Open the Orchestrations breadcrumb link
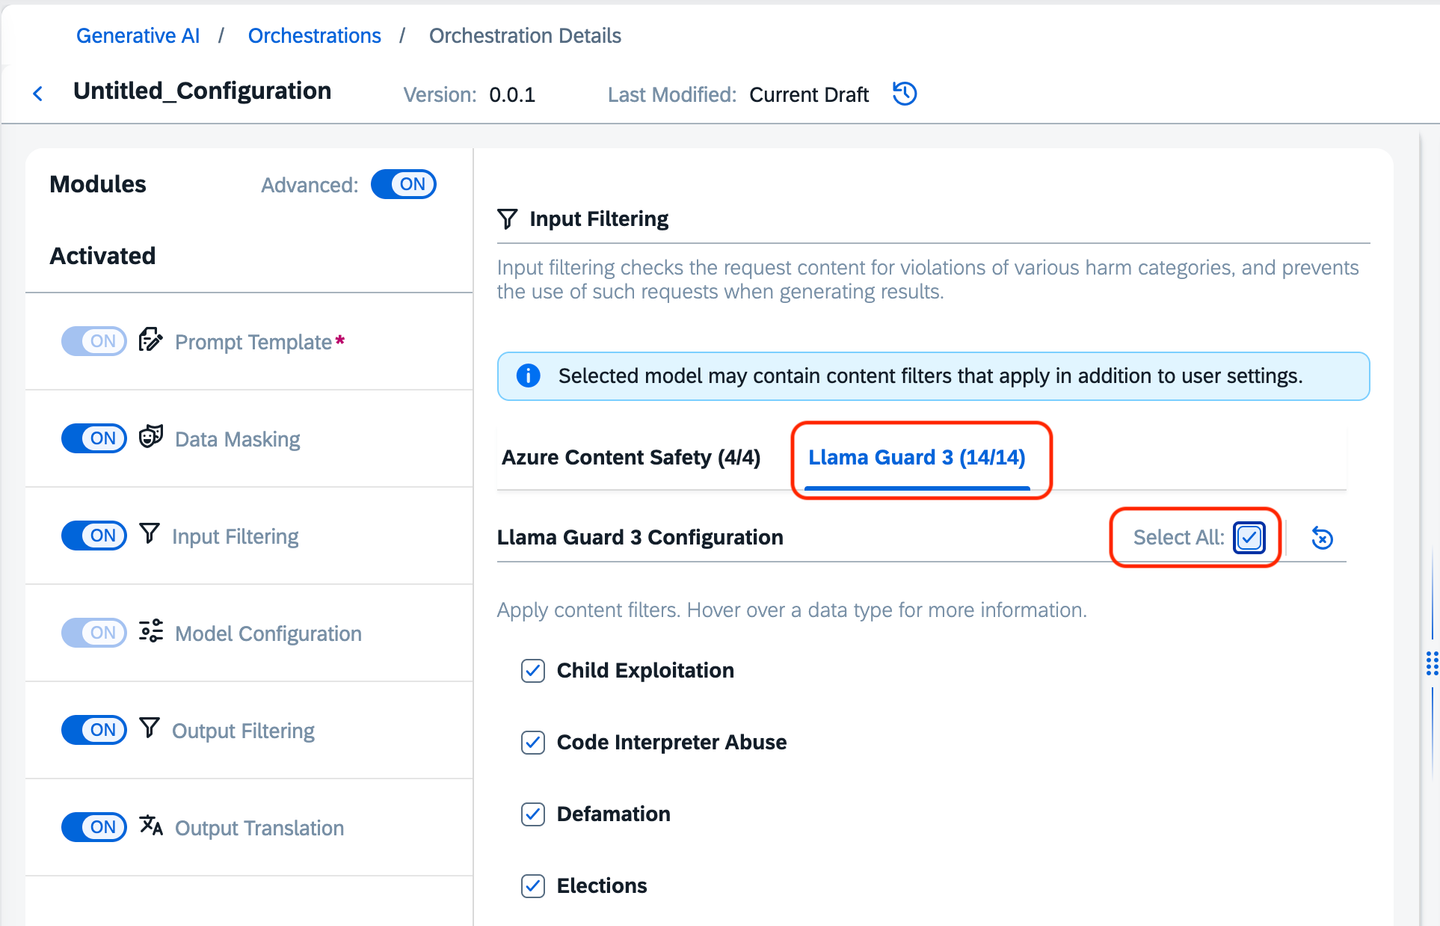The height and width of the screenshot is (926, 1440). point(314,36)
